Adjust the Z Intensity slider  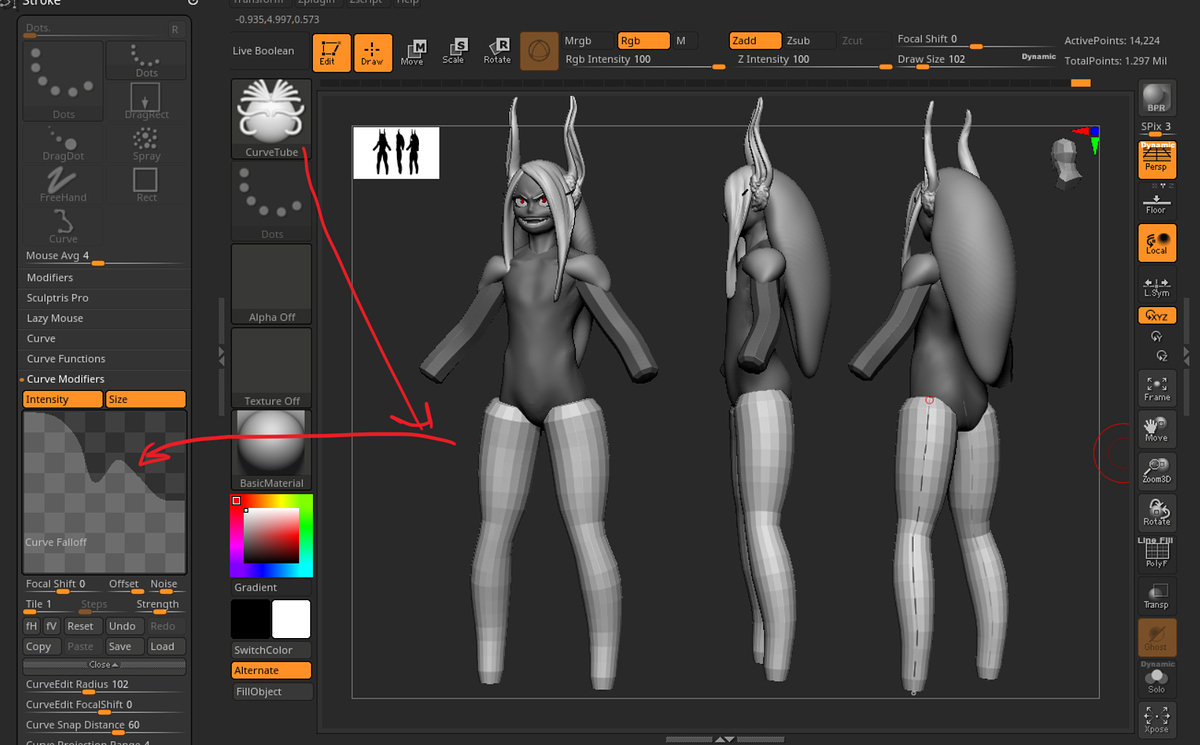[813, 60]
